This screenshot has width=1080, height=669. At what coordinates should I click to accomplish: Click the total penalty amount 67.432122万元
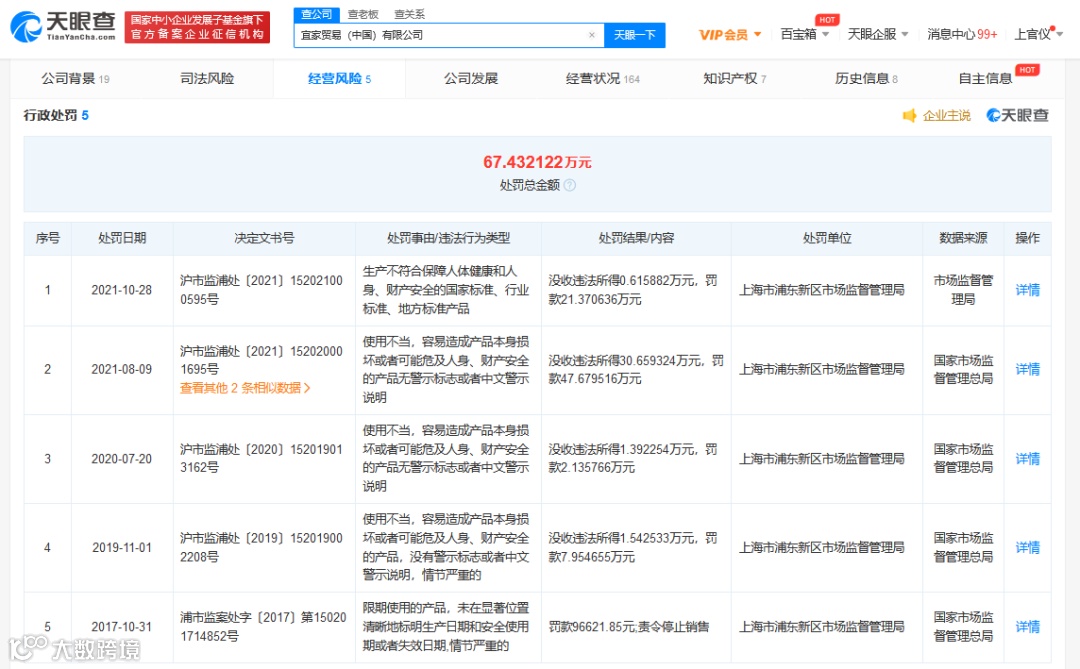click(x=537, y=162)
